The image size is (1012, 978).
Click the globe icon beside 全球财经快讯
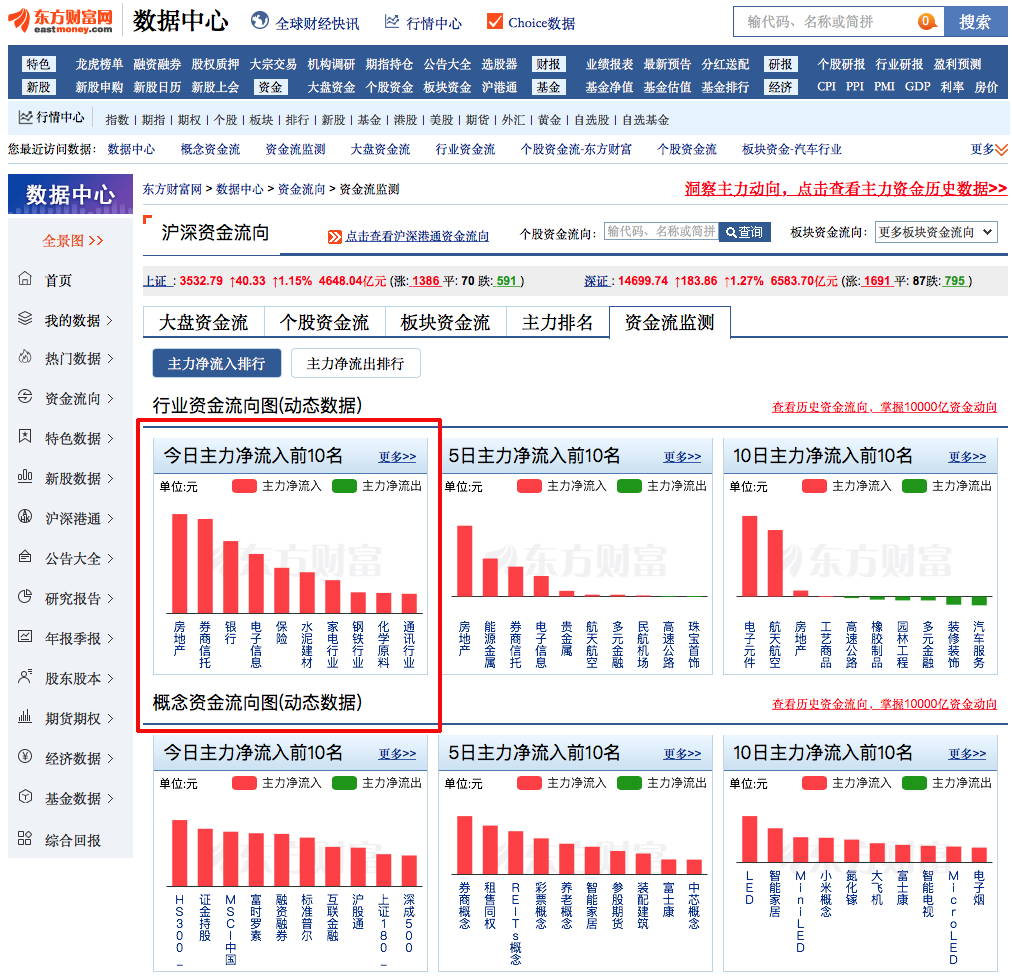click(x=260, y=21)
